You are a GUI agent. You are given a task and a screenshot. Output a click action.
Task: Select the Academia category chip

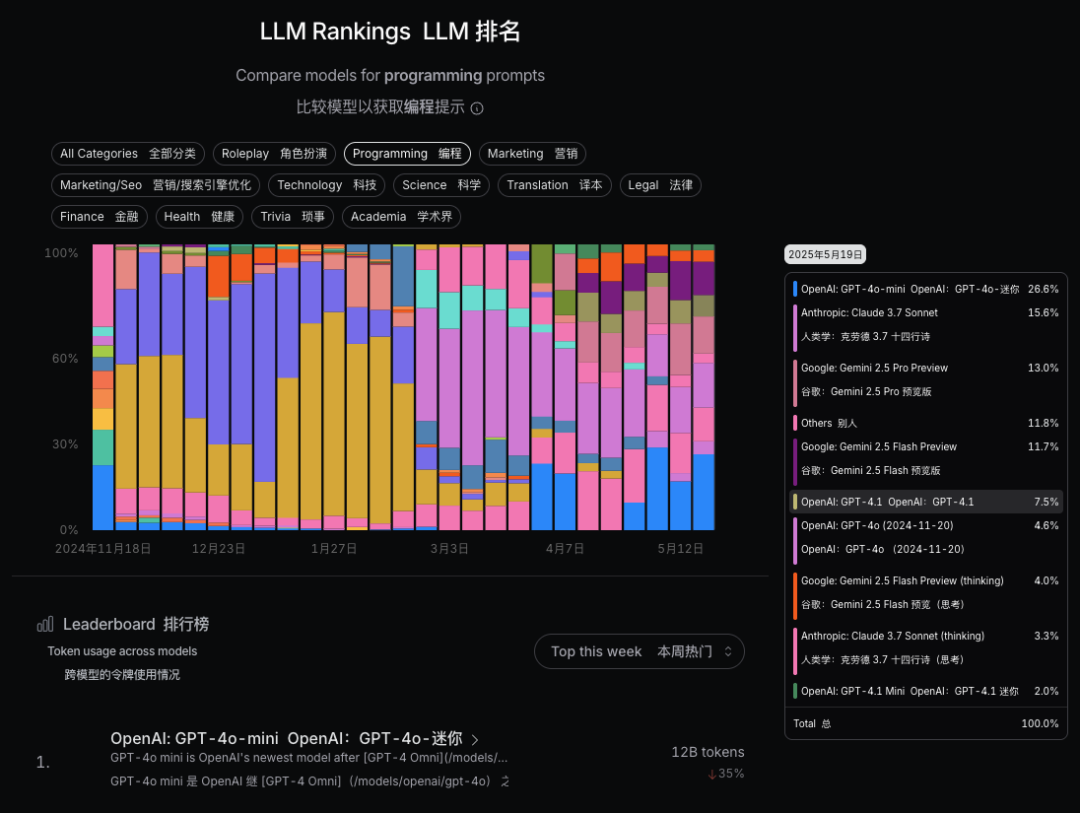coord(401,217)
